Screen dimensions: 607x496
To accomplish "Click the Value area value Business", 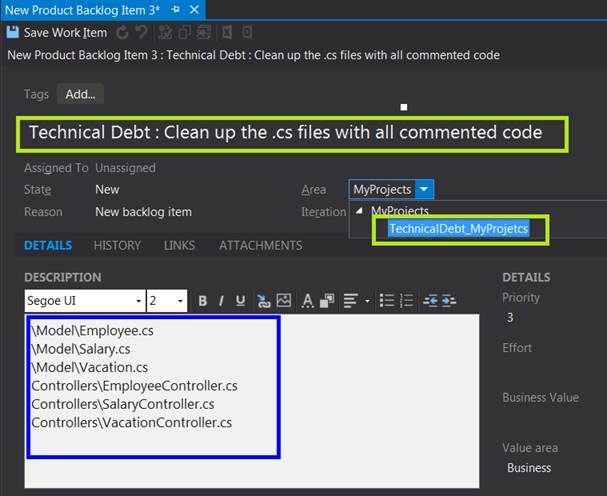I will point(529,468).
